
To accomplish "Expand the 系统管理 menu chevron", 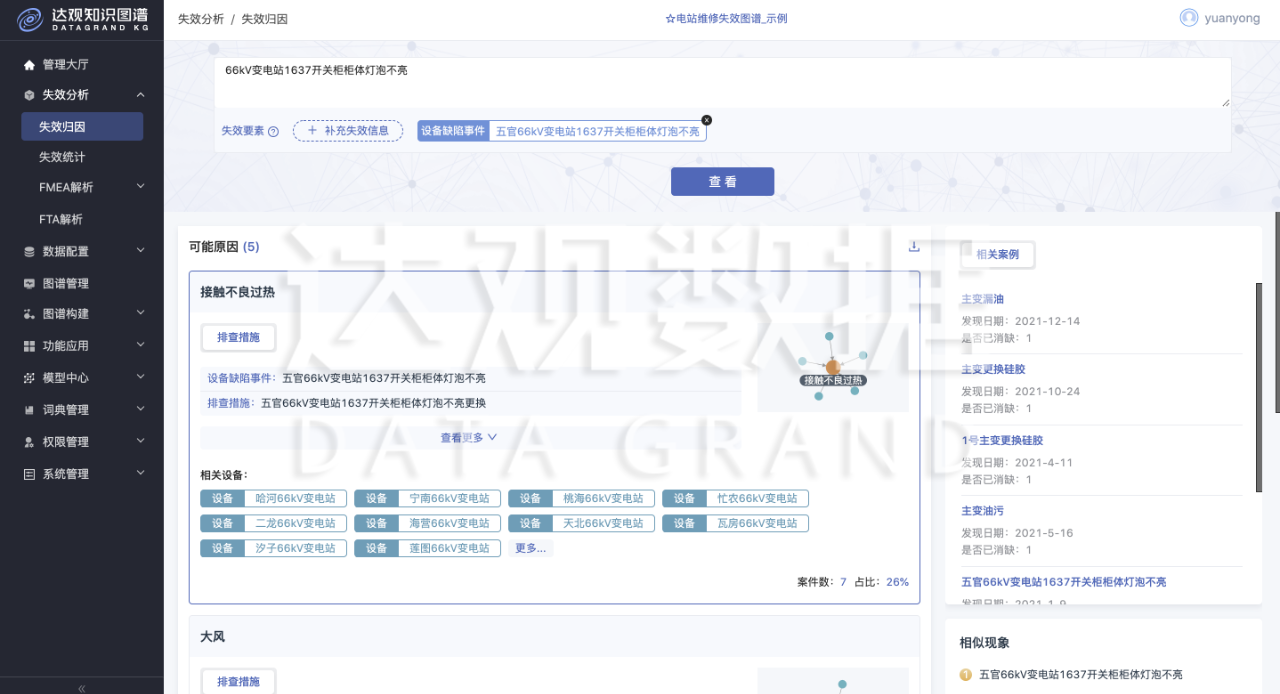I will tap(140, 473).
